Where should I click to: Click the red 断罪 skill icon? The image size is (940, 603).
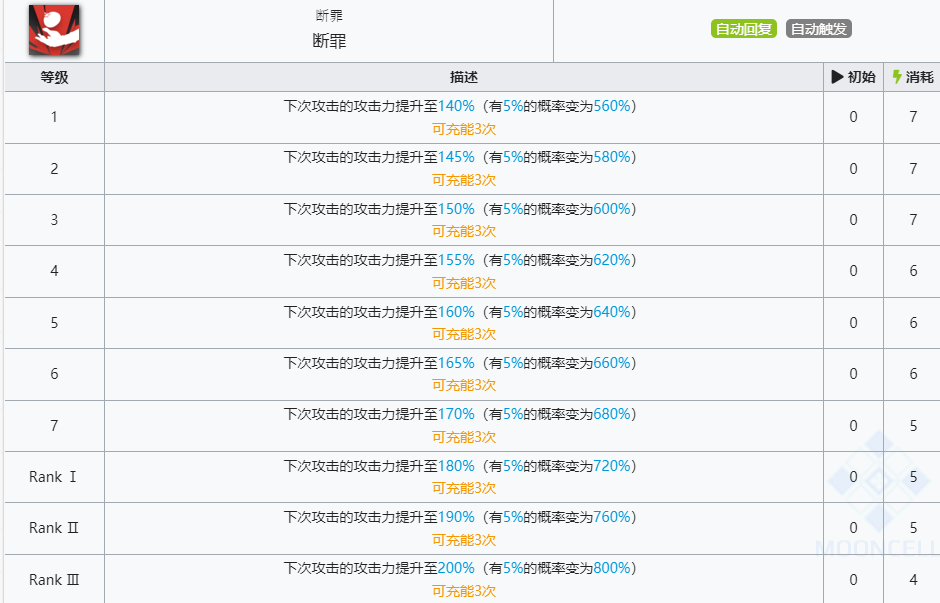click(x=54, y=29)
